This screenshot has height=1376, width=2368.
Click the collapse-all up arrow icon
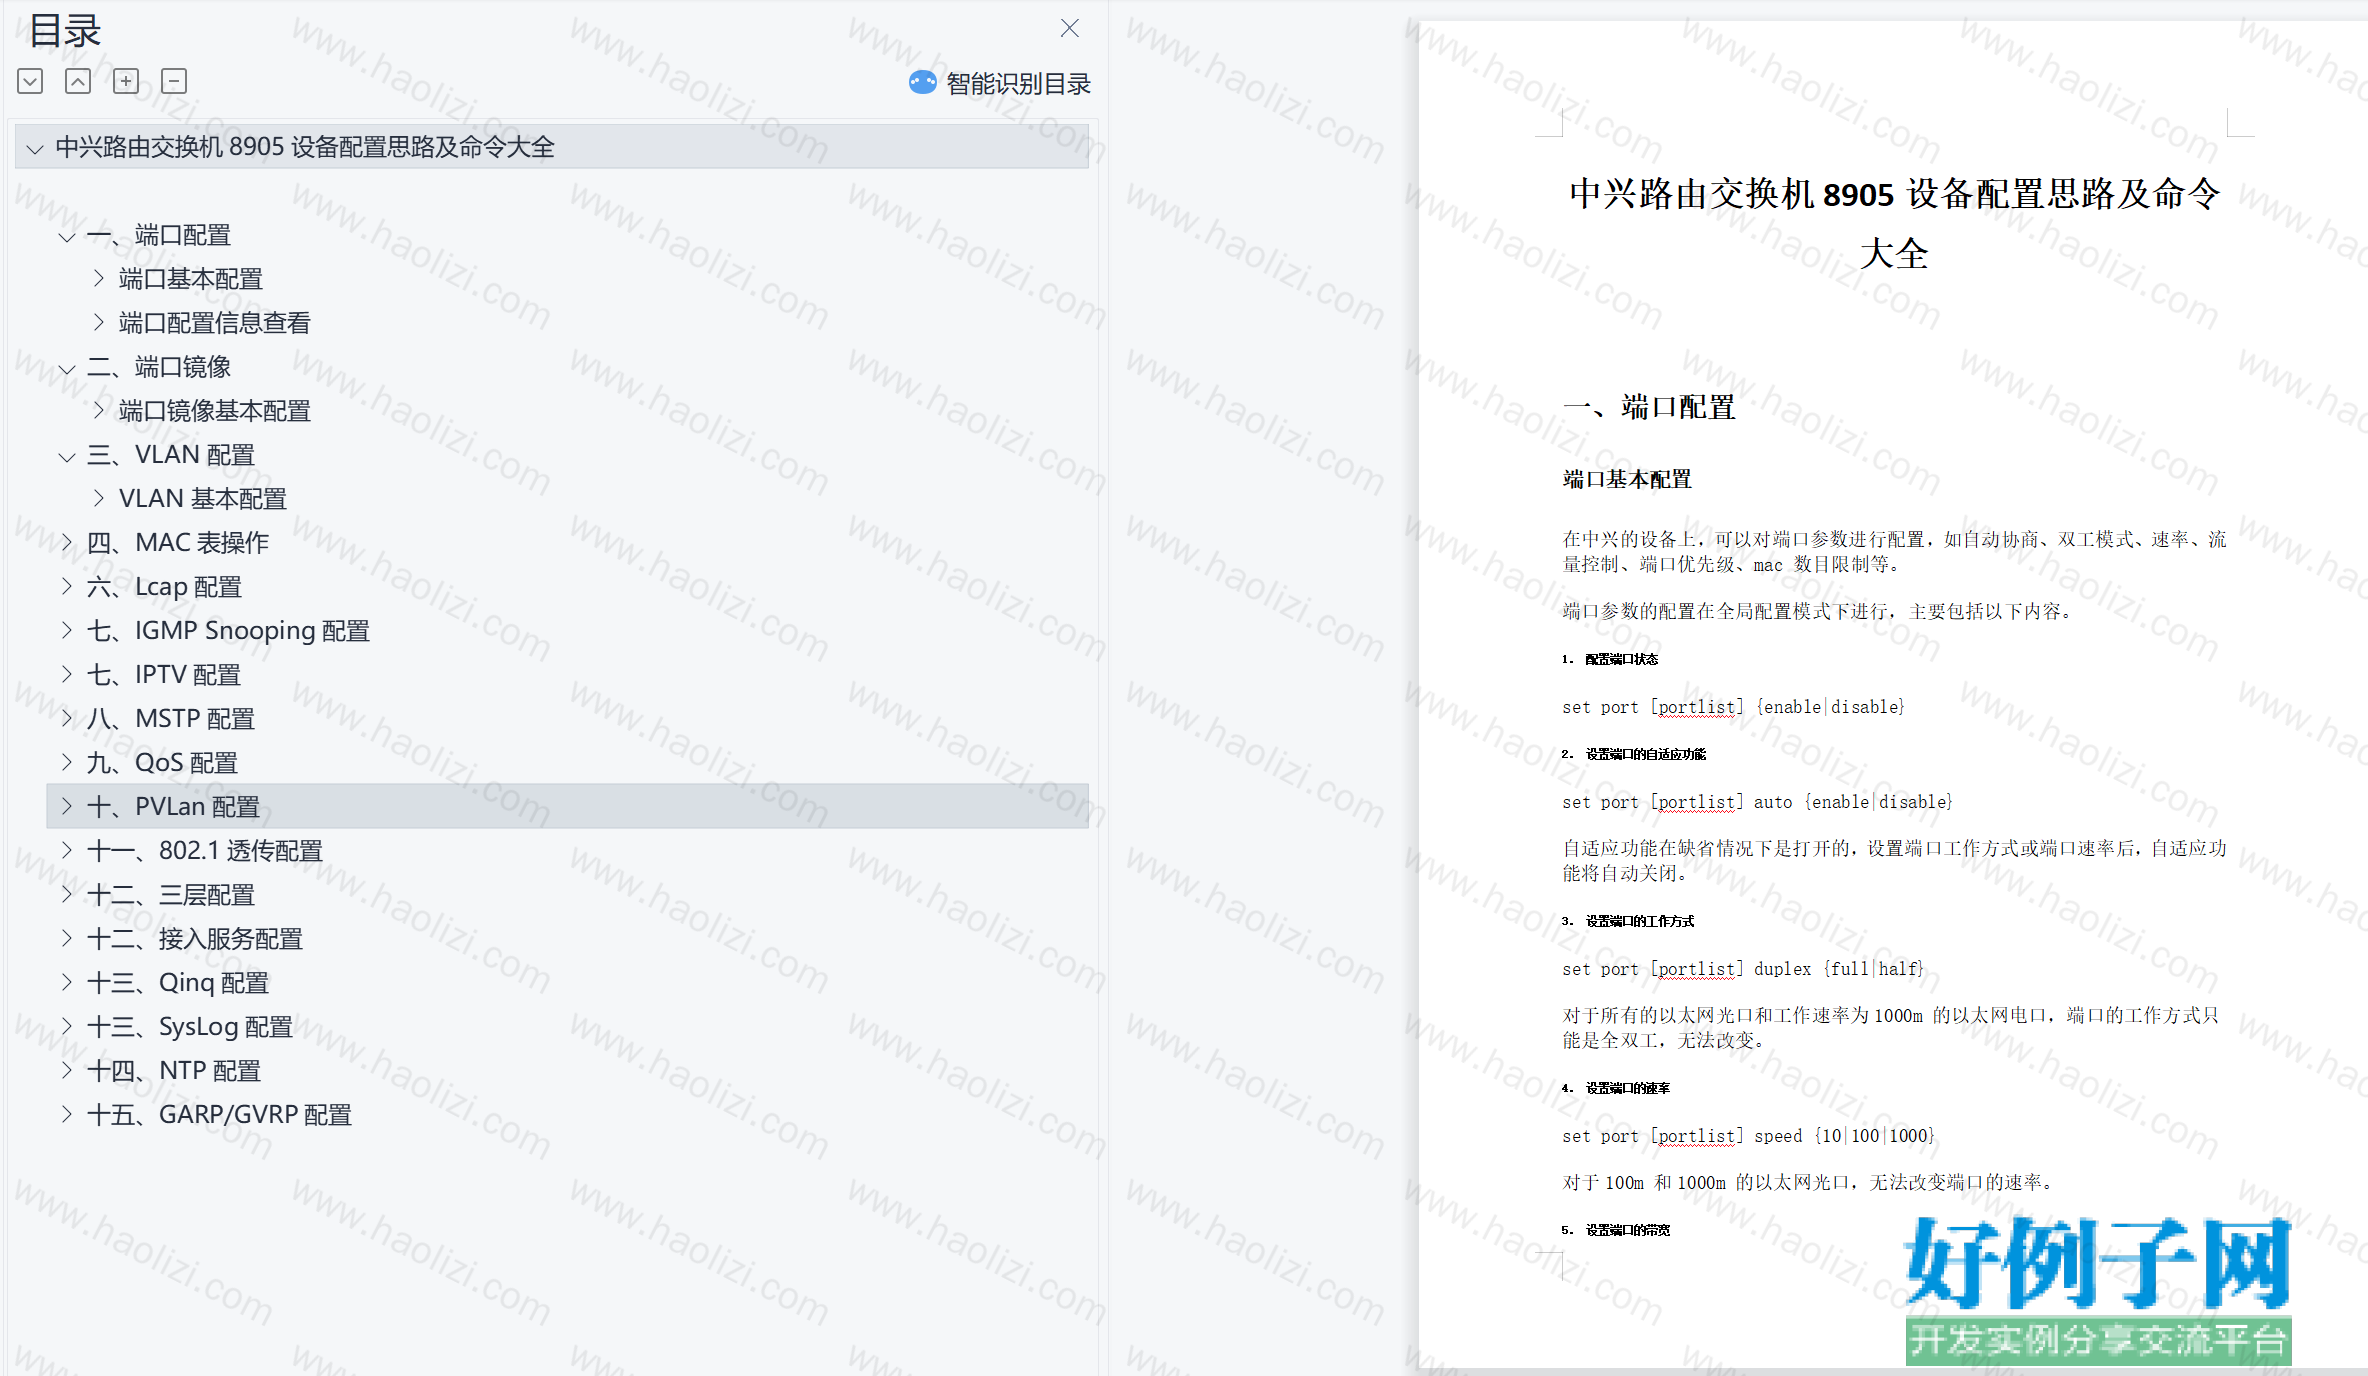point(78,81)
